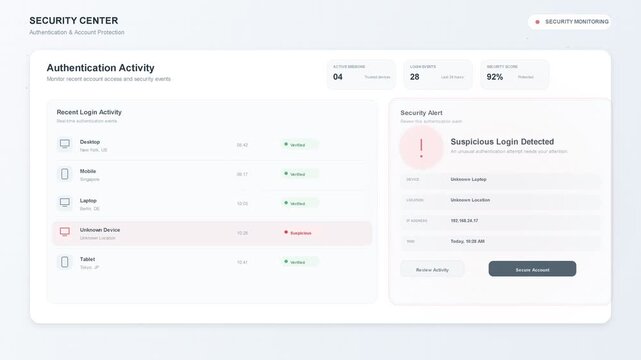Viewport: 641px width, 360px height.
Task: Select the "Mobile" device name
Action: [x=88, y=171]
